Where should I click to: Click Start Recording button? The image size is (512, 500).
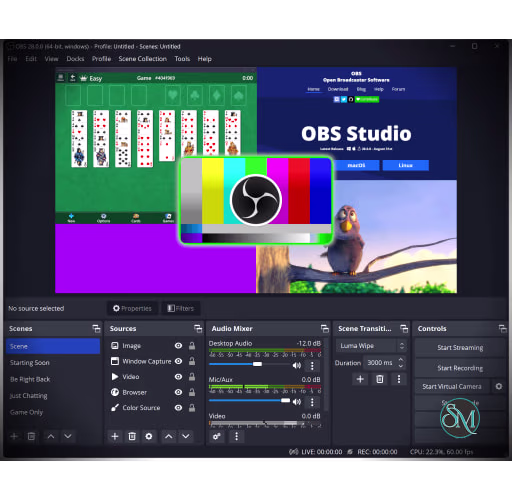point(460,368)
